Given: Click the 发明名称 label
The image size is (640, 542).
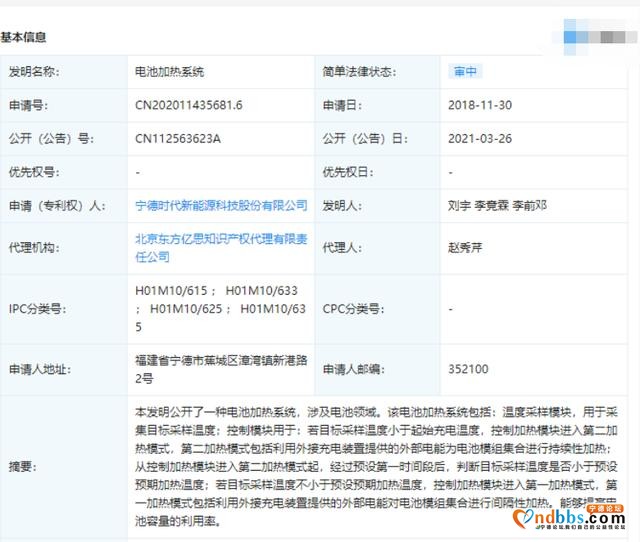Looking at the screenshot, I should click(x=34, y=72).
